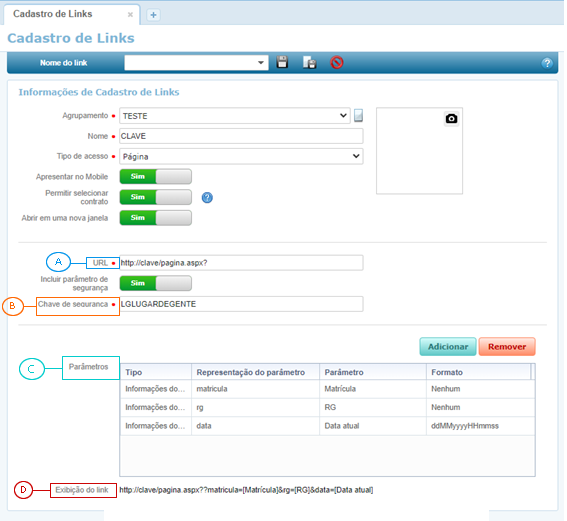Click the empty image thumbnail box
Image resolution: width=567 pixels, height=521 pixels.
(x=419, y=151)
